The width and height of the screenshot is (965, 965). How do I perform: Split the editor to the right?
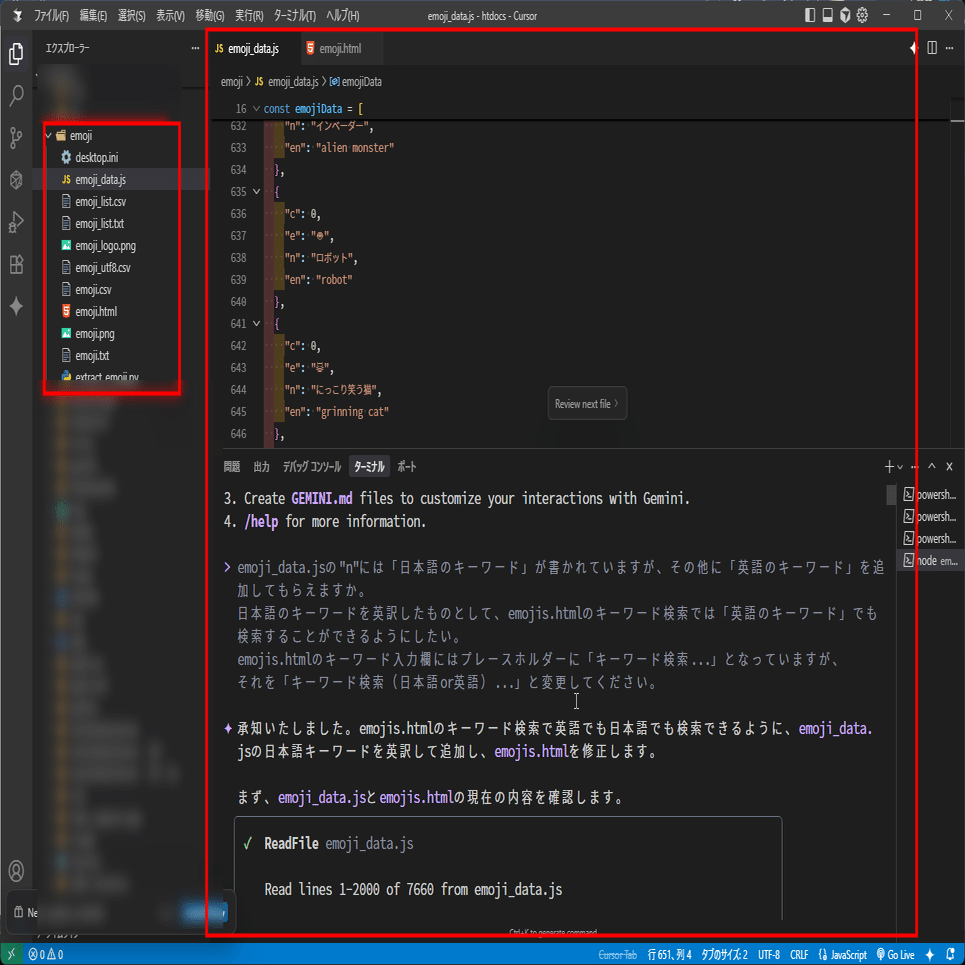tap(932, 48)
